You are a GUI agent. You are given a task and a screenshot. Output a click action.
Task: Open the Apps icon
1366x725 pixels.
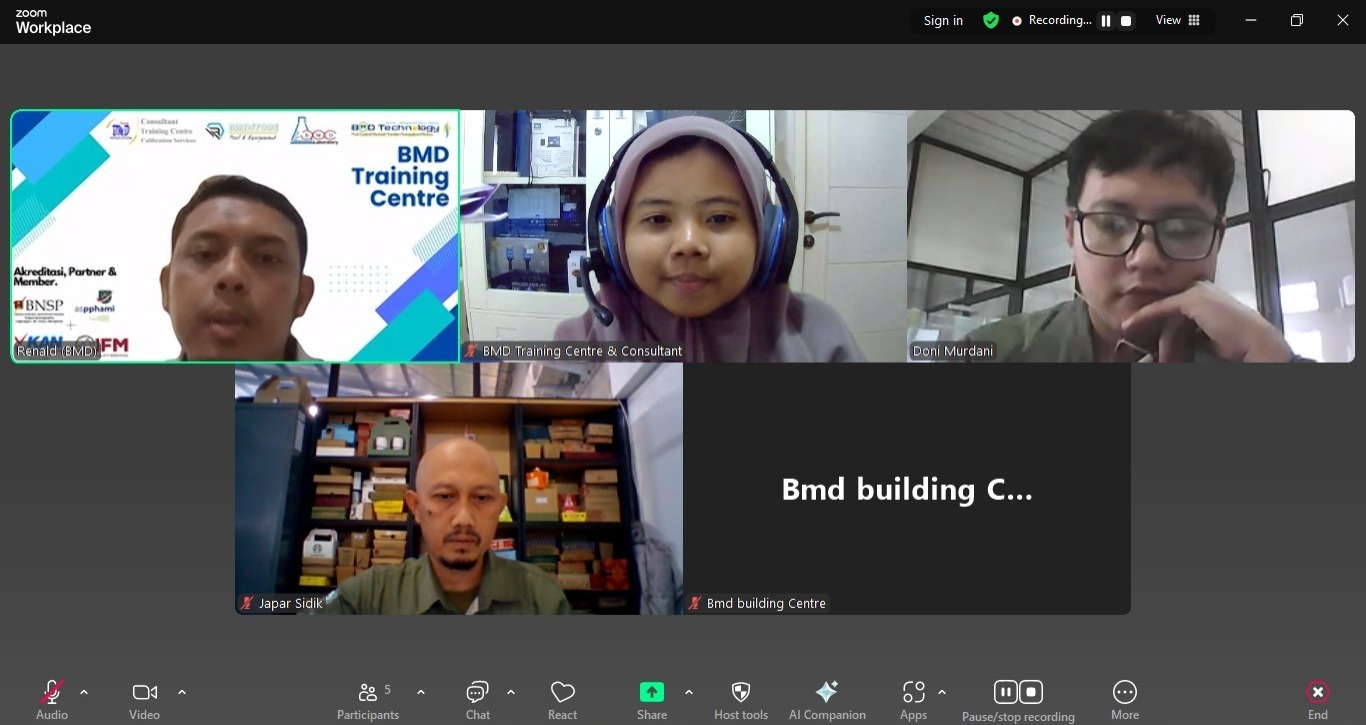pos(913,692)
